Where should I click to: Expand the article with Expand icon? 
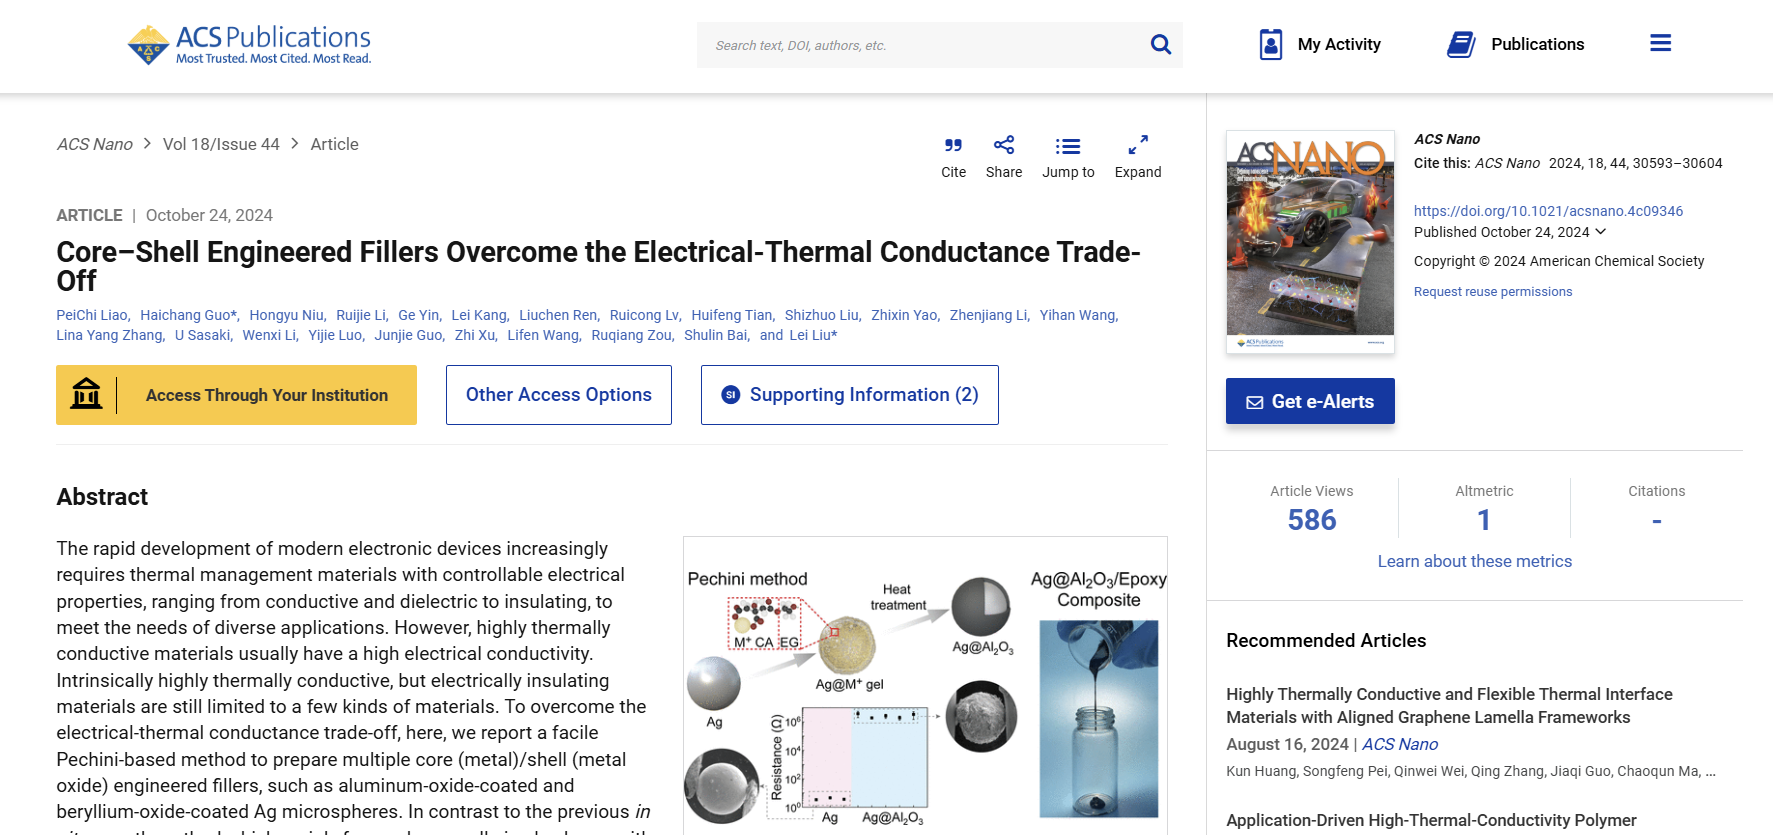click(x=1138, y=146)
